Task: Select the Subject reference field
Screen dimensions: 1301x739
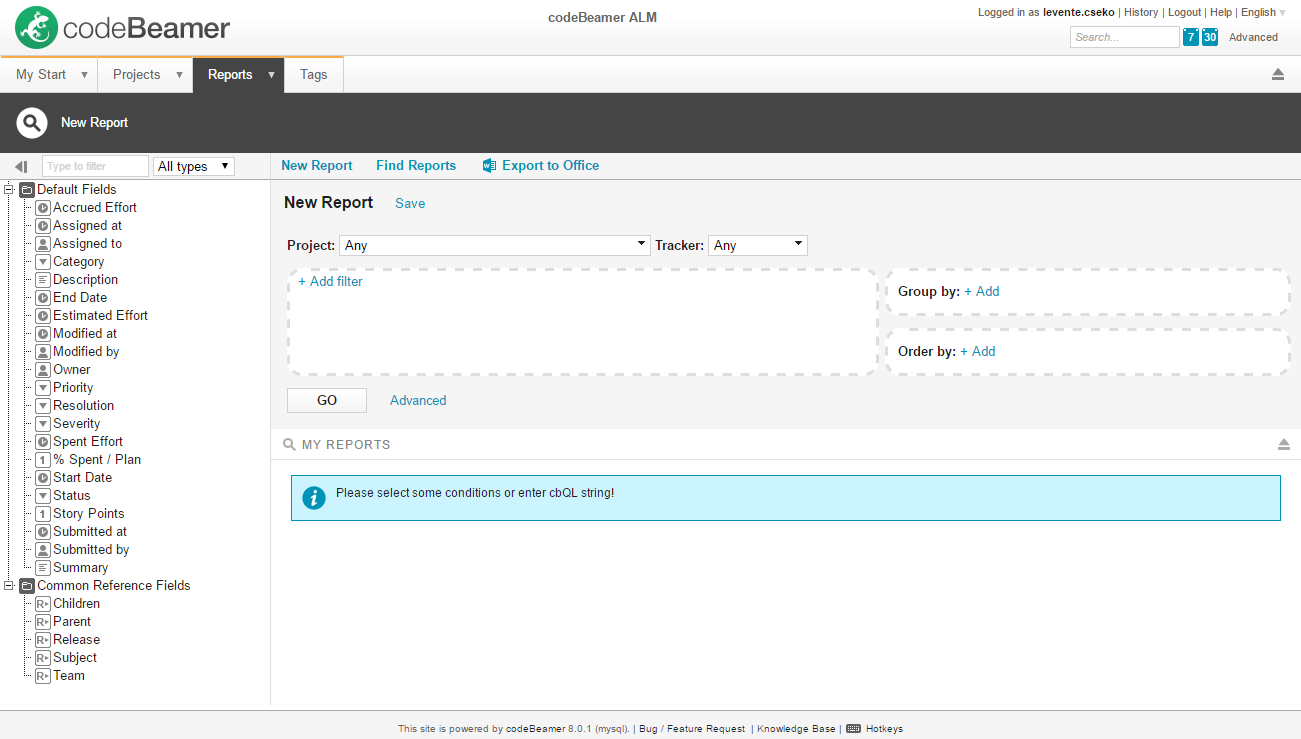Action: (x=75, y=658)
